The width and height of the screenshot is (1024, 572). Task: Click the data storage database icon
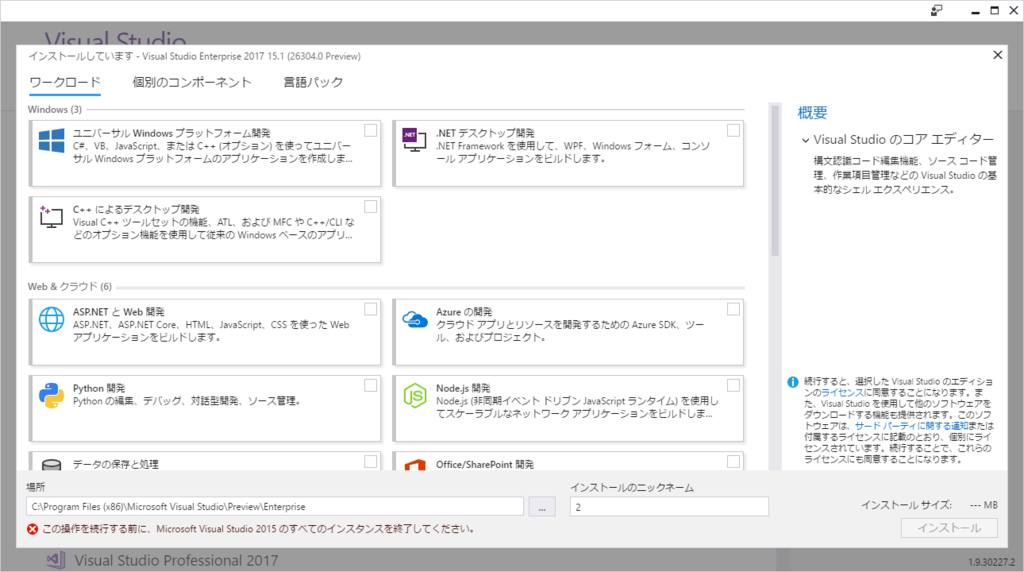pos(52,465)
